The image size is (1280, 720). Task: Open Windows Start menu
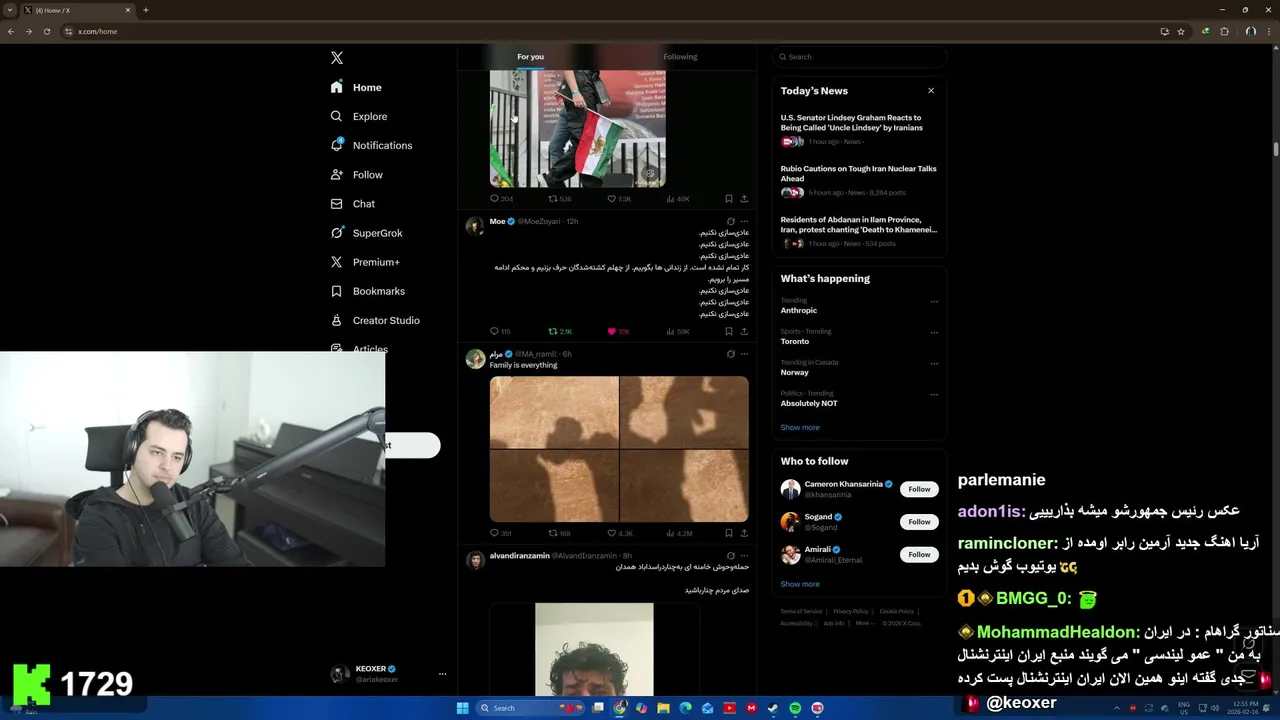pos(462,708)
